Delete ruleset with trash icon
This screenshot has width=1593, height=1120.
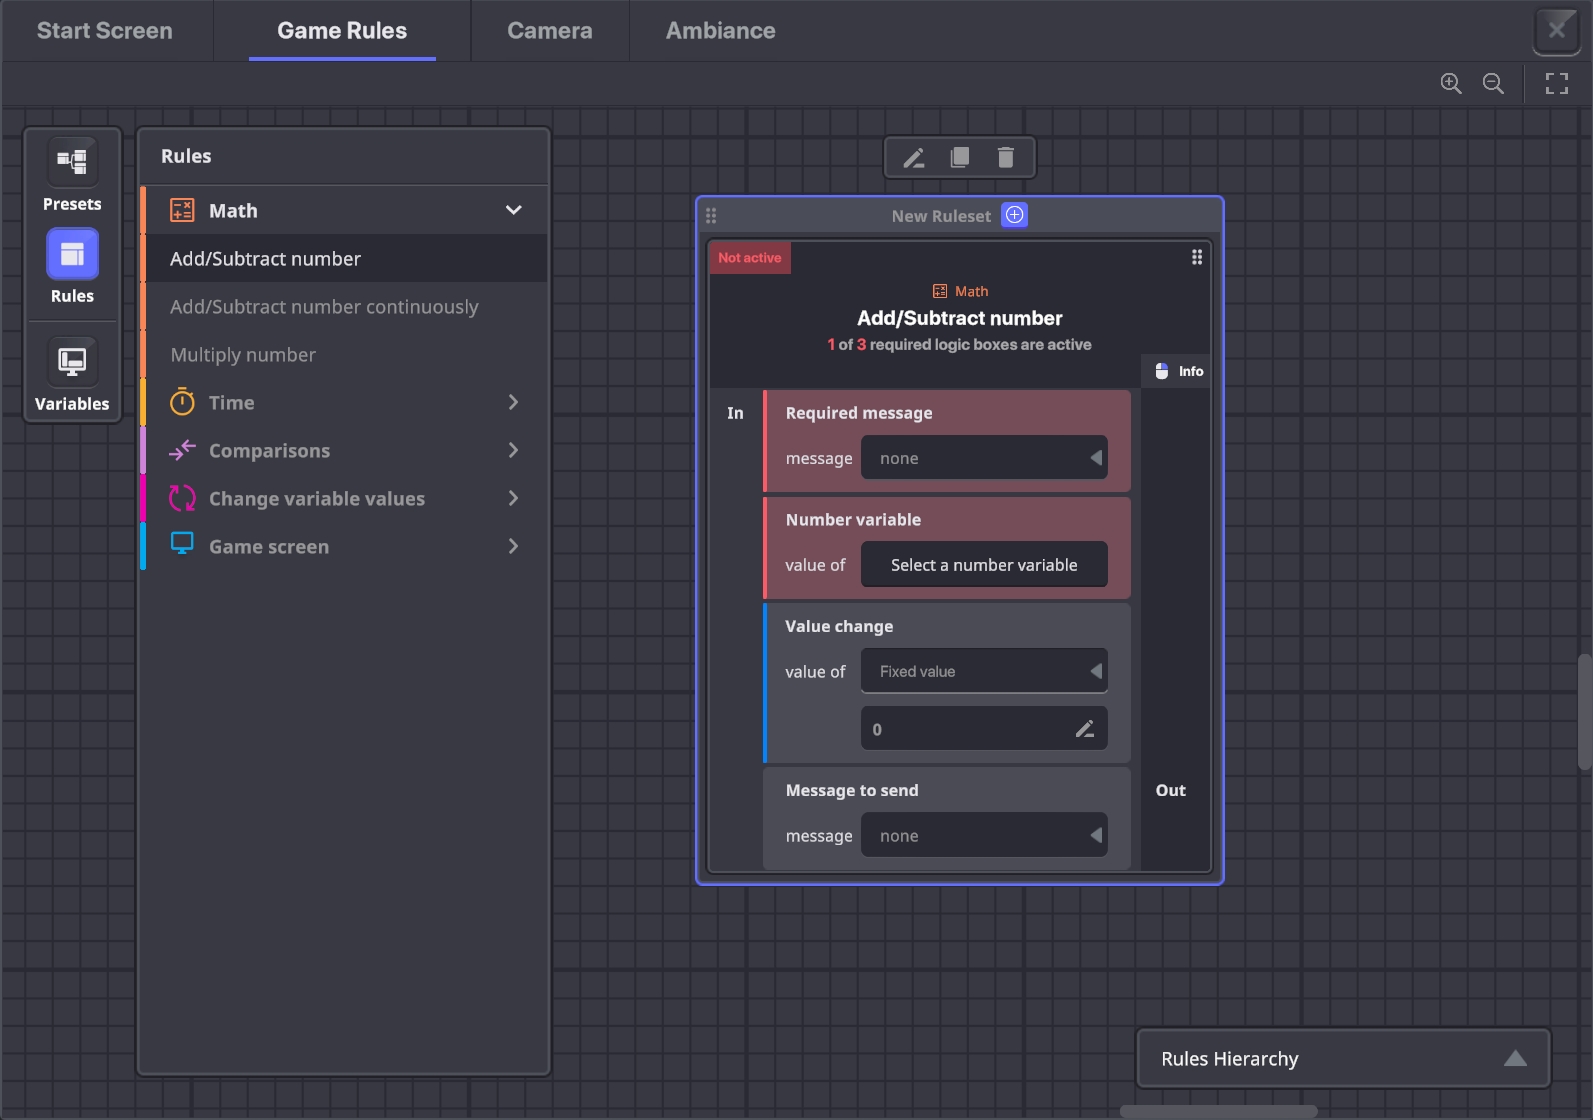[x=1005, y=158]
